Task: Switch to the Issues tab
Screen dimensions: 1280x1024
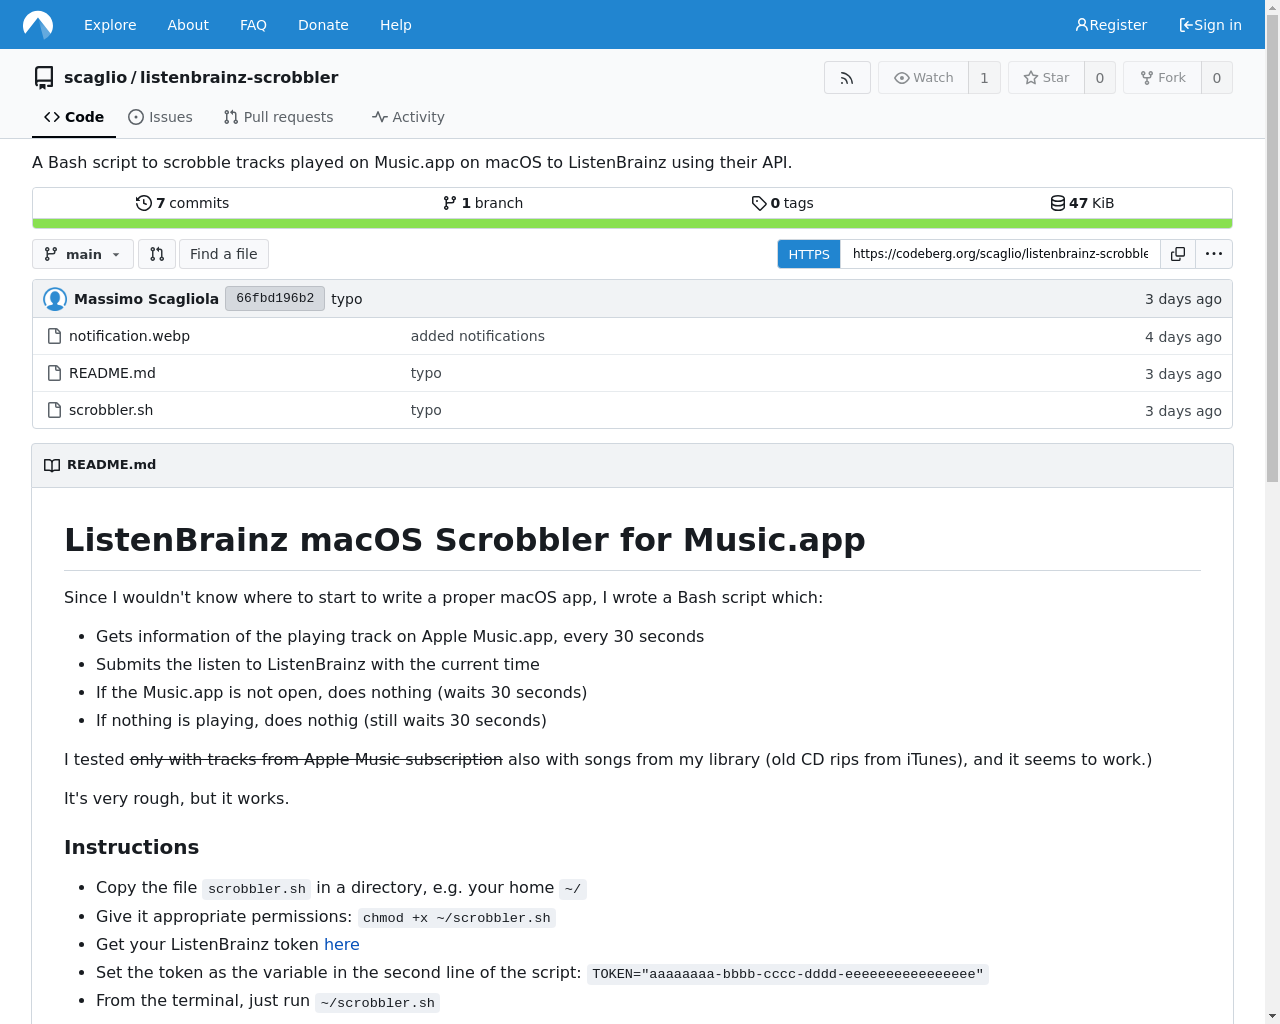Action: coord(160,117)
